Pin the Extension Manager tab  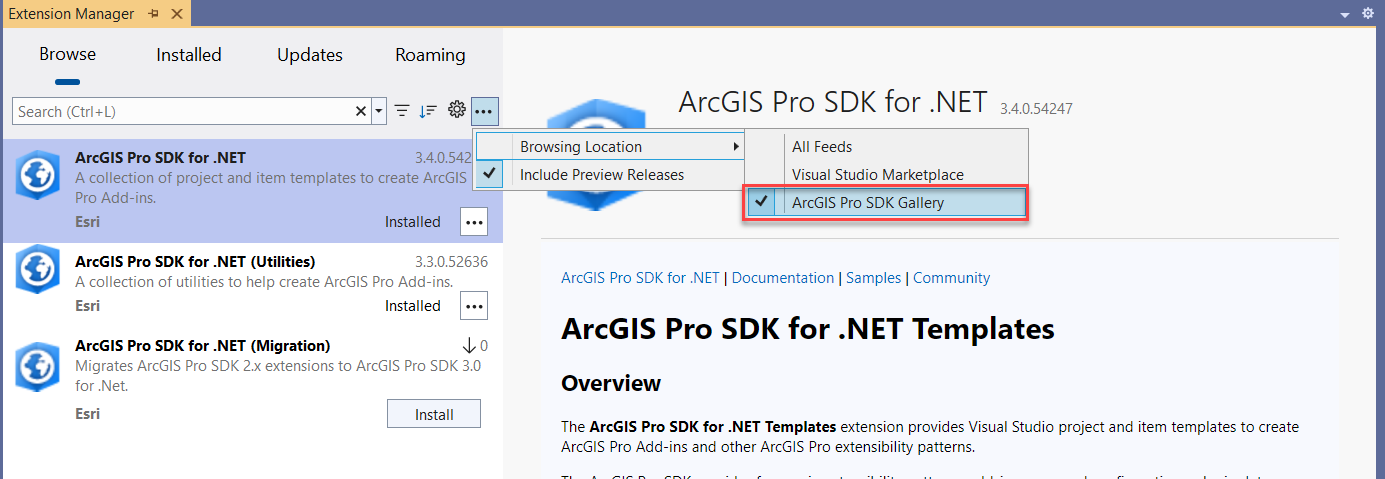click(x=153, y=14)
